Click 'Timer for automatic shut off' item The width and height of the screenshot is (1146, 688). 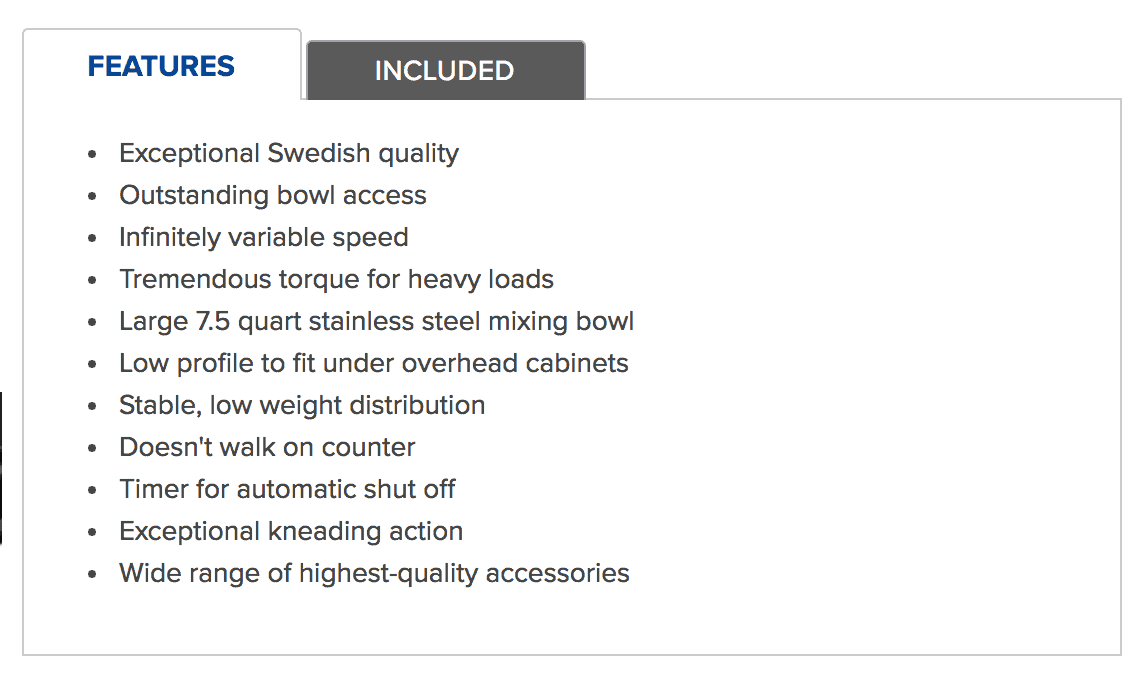point(287,489)
